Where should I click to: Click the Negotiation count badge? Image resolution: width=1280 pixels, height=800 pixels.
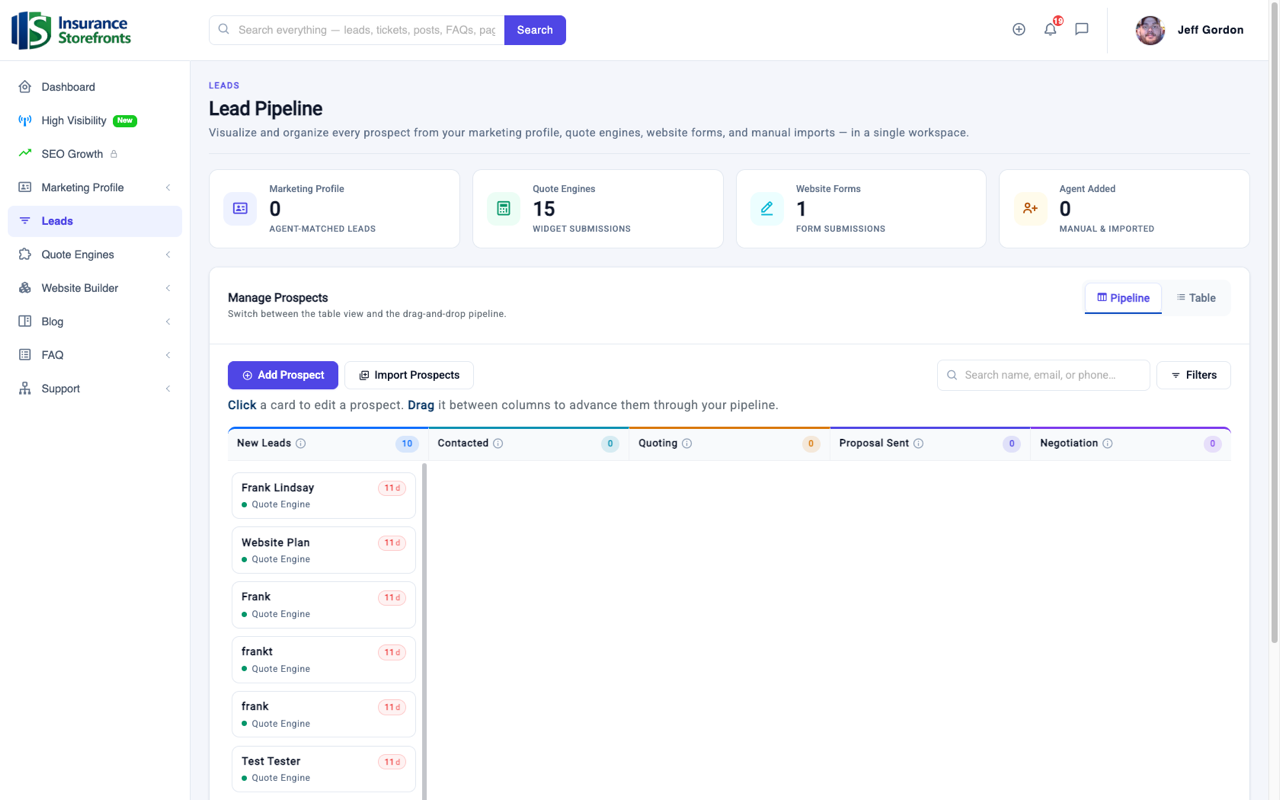point(1213,444)
